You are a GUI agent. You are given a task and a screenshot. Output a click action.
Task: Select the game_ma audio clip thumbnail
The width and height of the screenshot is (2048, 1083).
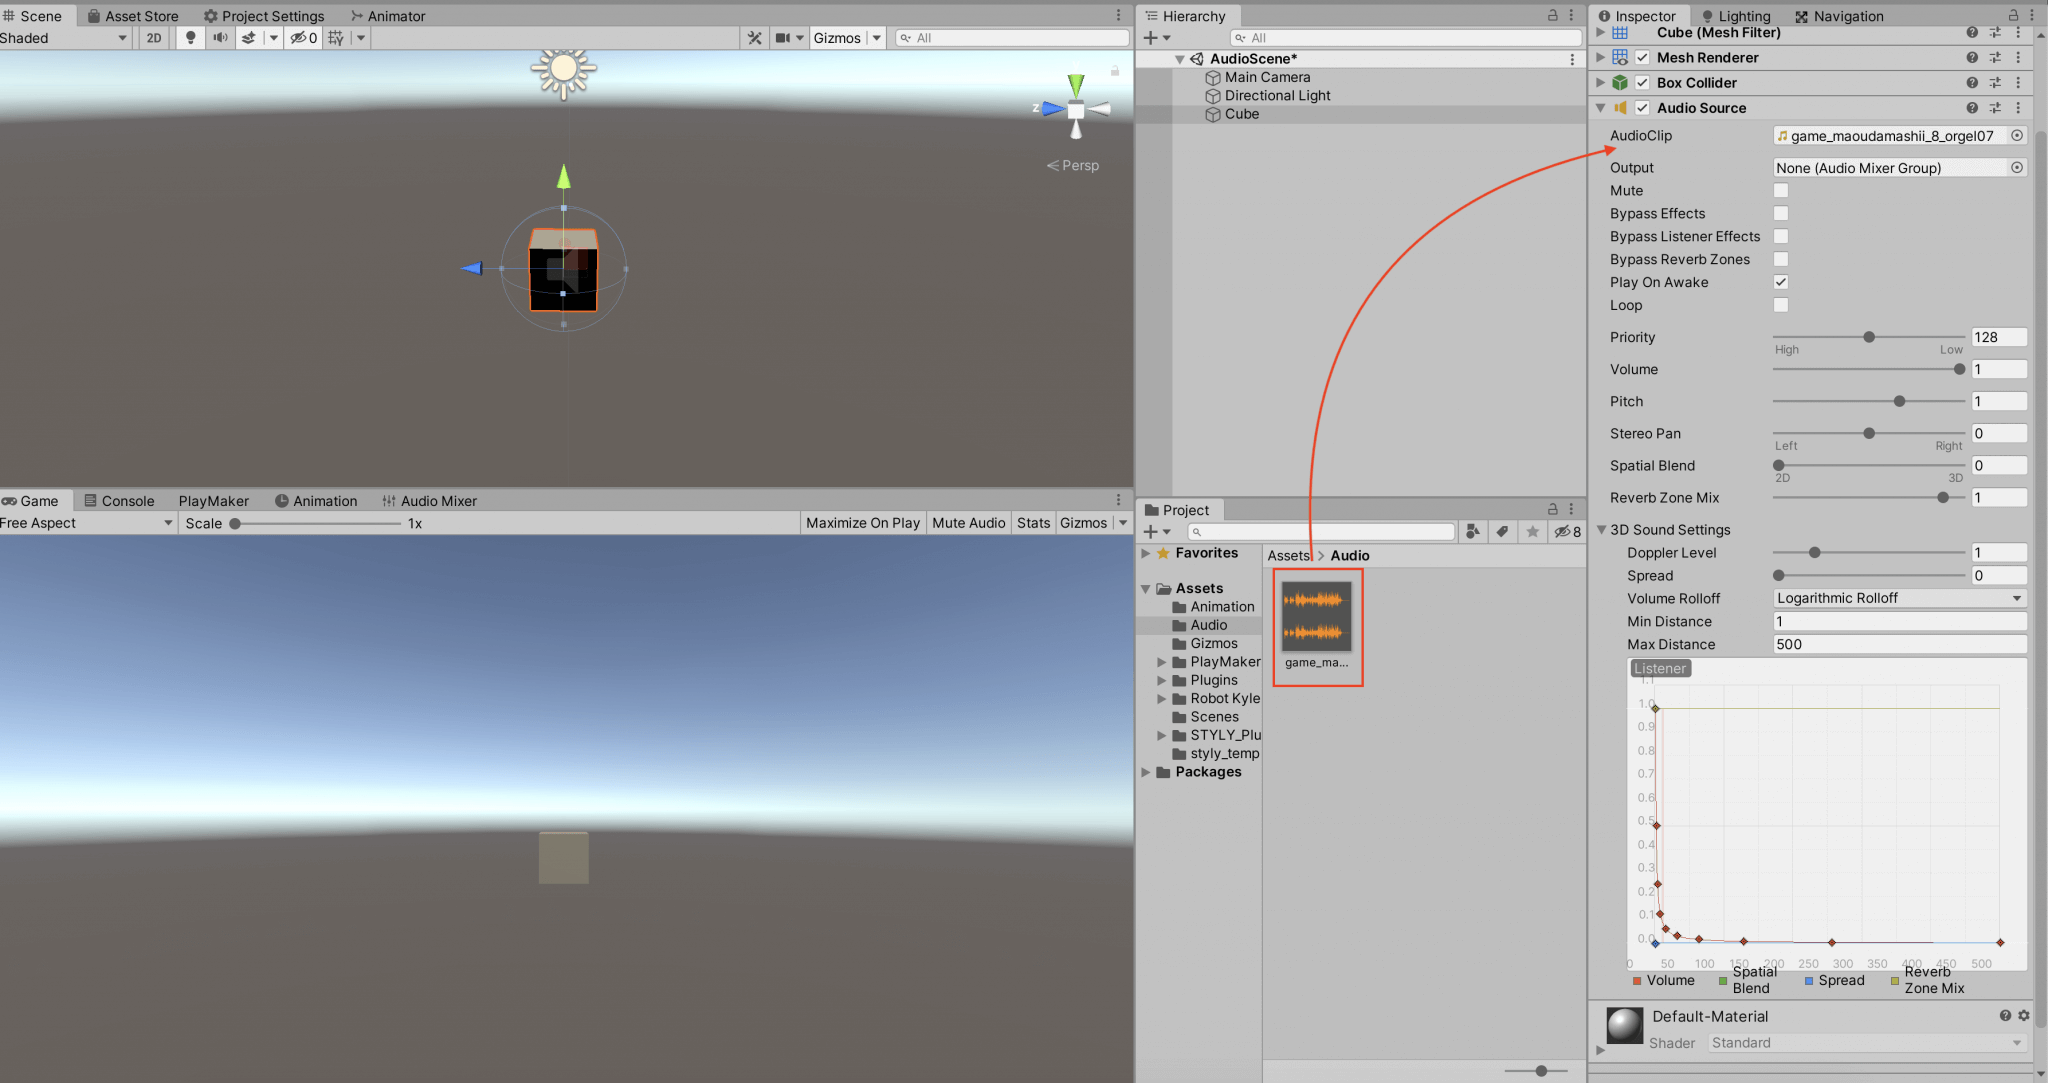[1317, 617]
